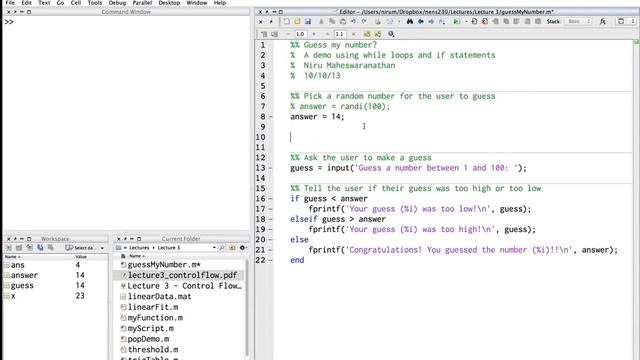
Task: Click the second yellow cell navigation icon
Action: [x=378, y=34]
